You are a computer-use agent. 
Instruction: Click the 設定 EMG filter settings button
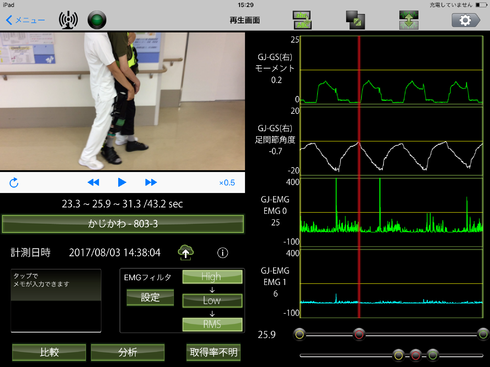pos(150,297)
